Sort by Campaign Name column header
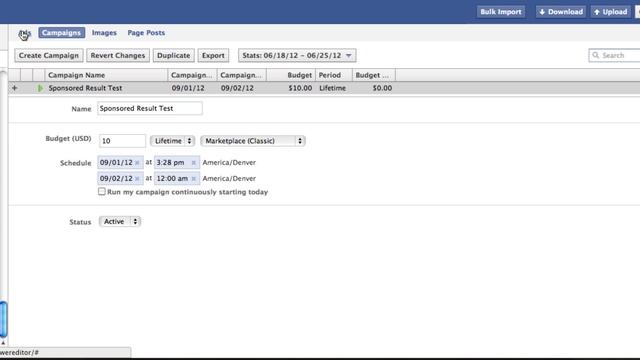This screenshot has height=360, width=640. click(106, 75)
